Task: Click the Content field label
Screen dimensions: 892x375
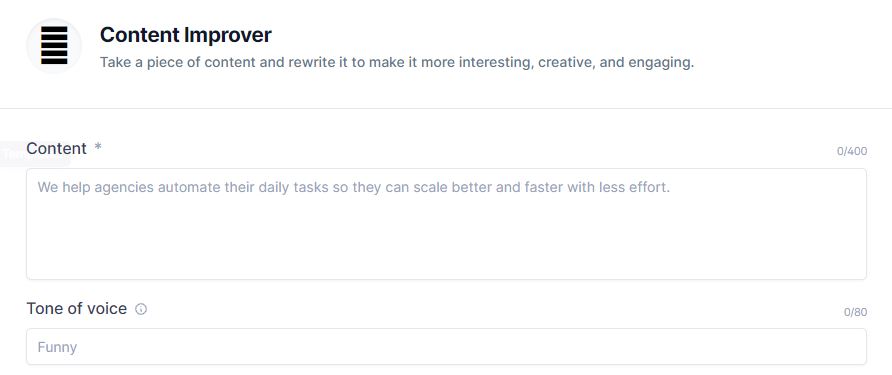Action: (56, 149)
